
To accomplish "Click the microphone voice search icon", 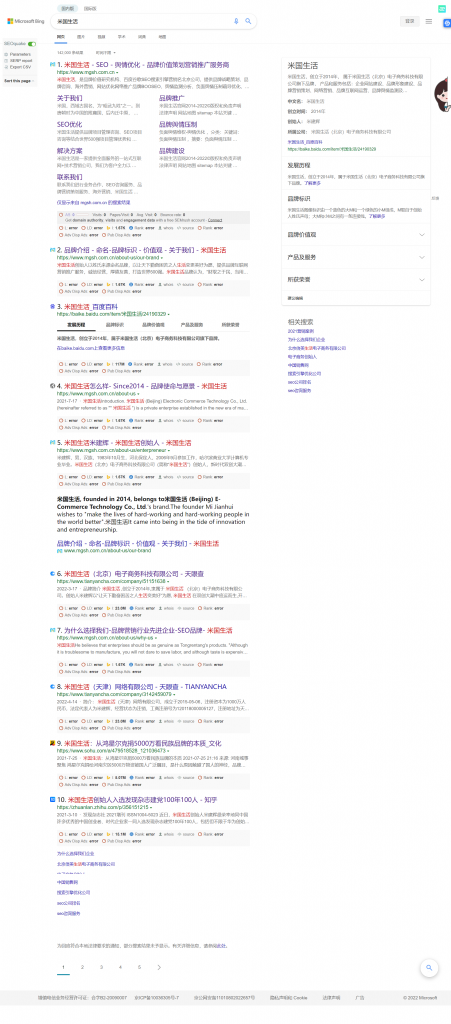I will pyautogui.click(x=236, y=21).
